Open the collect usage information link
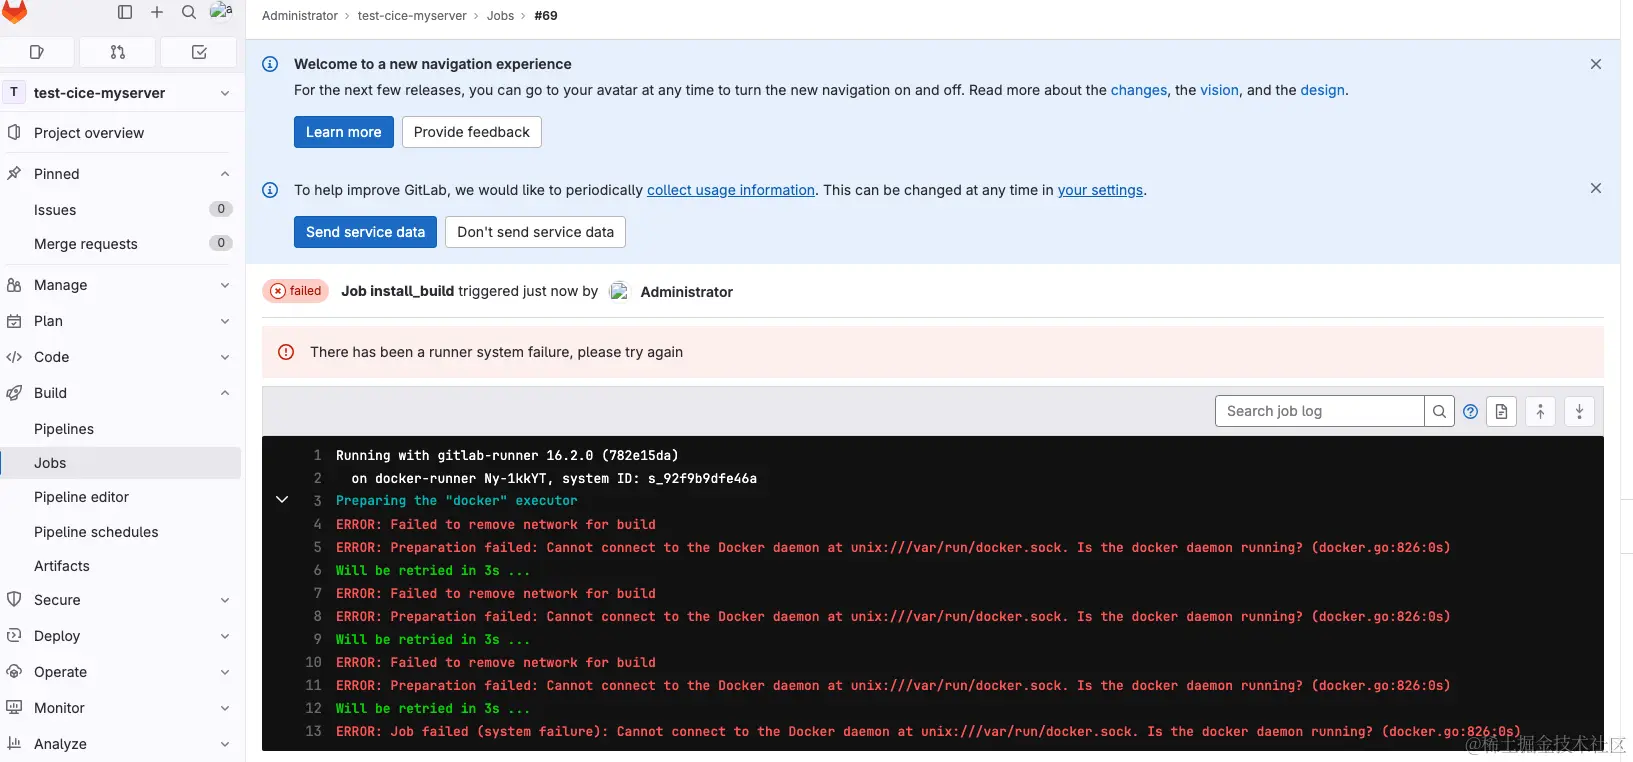1633x762 pixels. [731, 190]
